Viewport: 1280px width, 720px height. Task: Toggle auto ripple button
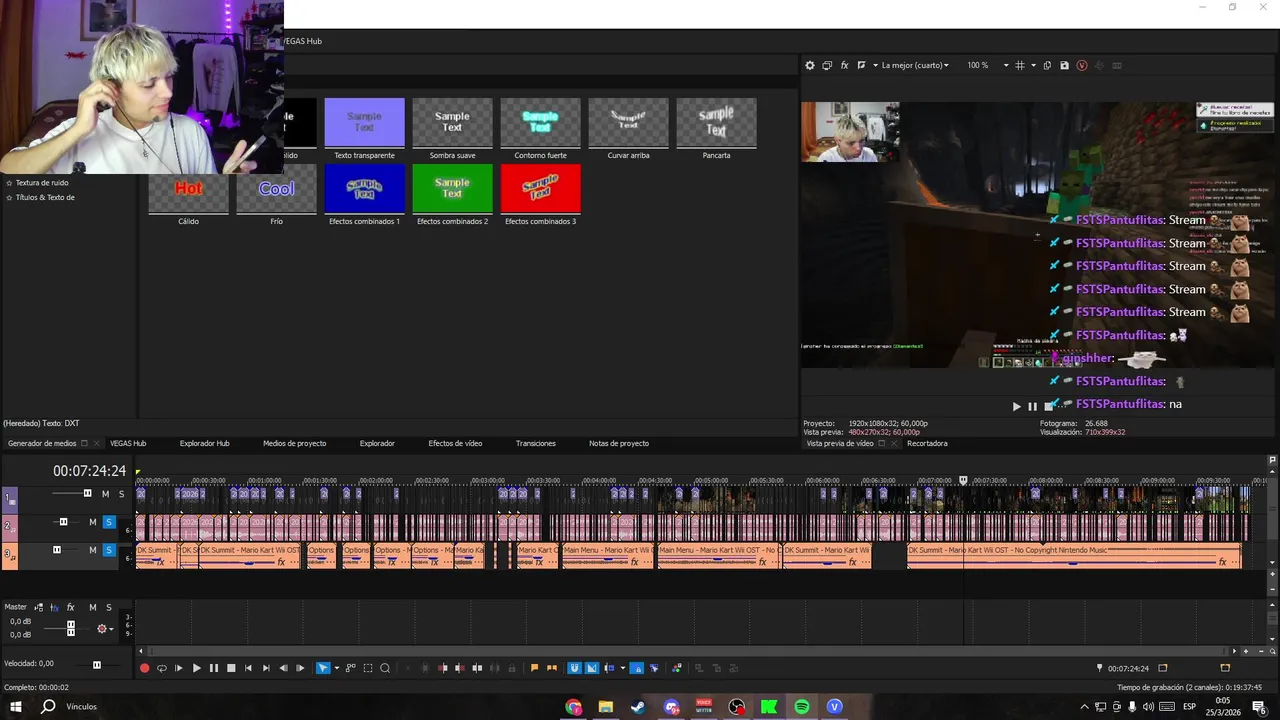click(609, 668)
